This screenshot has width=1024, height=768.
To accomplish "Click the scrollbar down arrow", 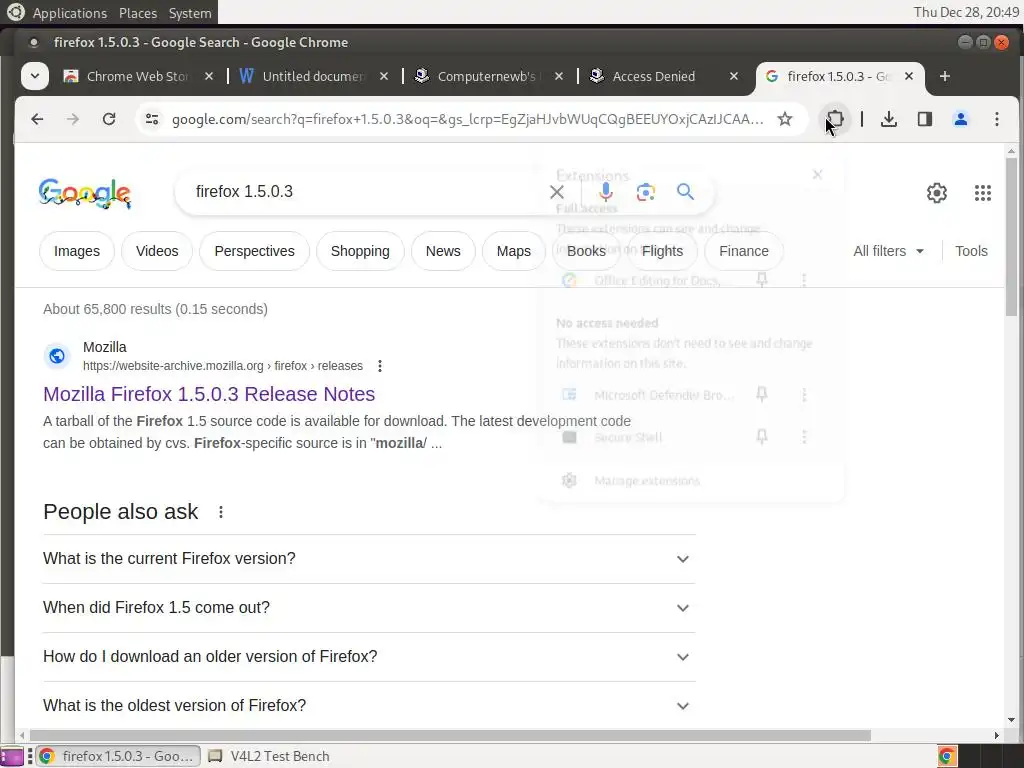I will click(1012, 720).
